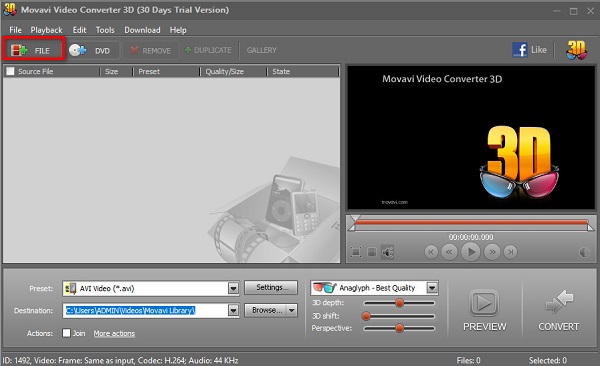Click the REMOVE toolbar button
The height and width of the screenshot is (366, 600).
[x=150, y=50]
